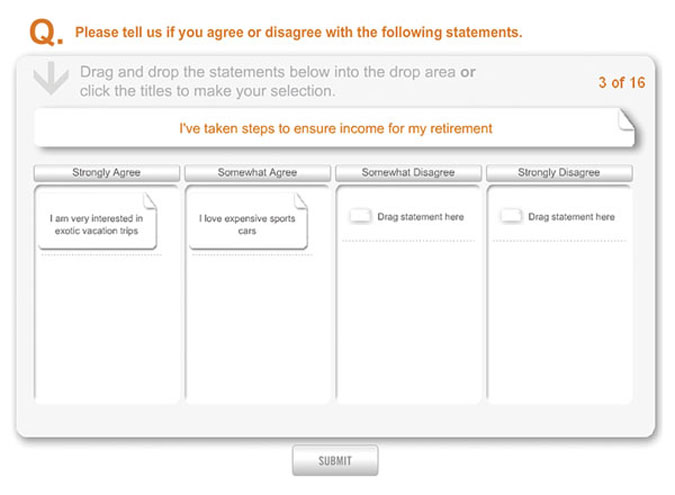Click the folded corner of the vacation trips card
675x495 pixels.
point(149,200)
